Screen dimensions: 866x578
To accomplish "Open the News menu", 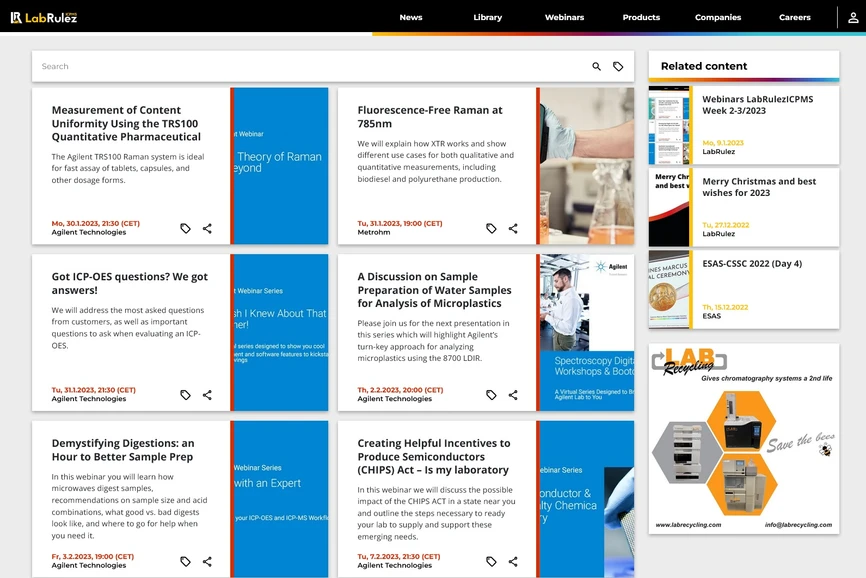I will point(411,18).
